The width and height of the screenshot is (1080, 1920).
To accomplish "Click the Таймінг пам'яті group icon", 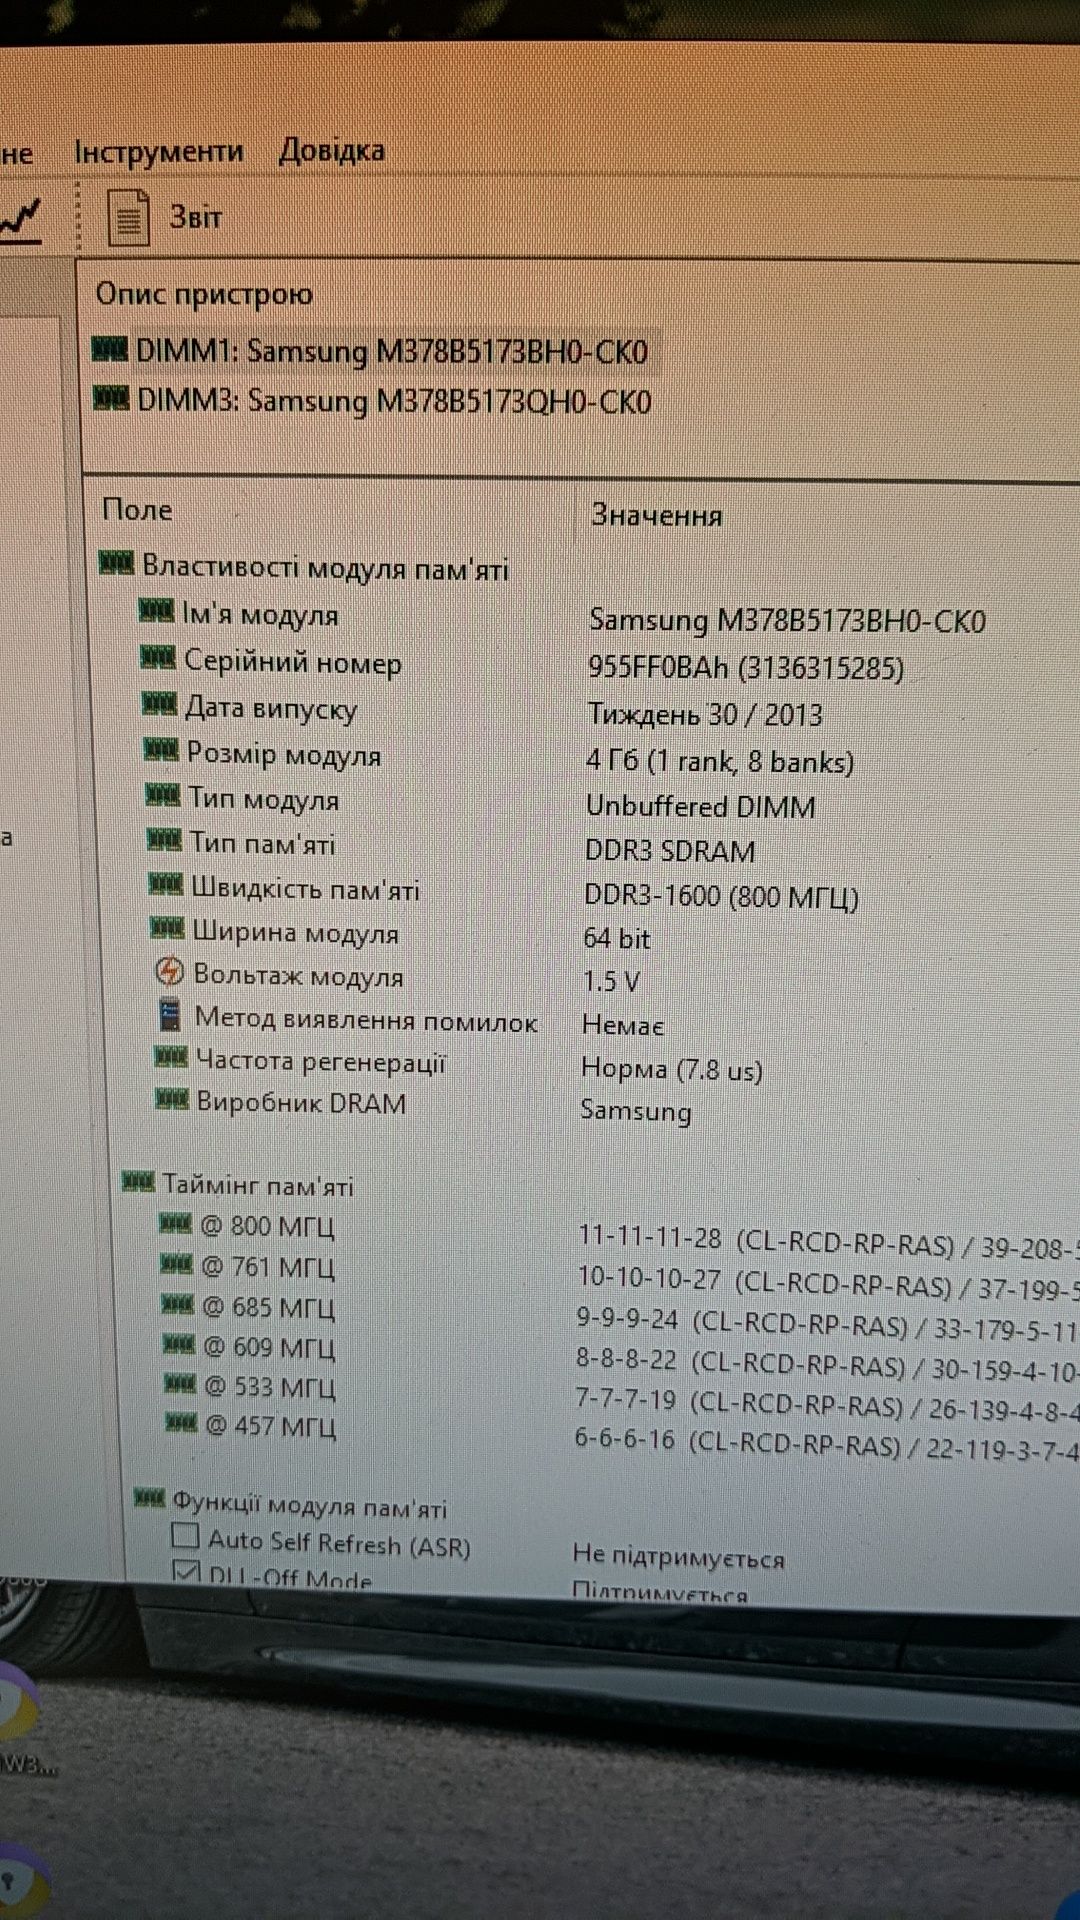I will point(138,1182).
